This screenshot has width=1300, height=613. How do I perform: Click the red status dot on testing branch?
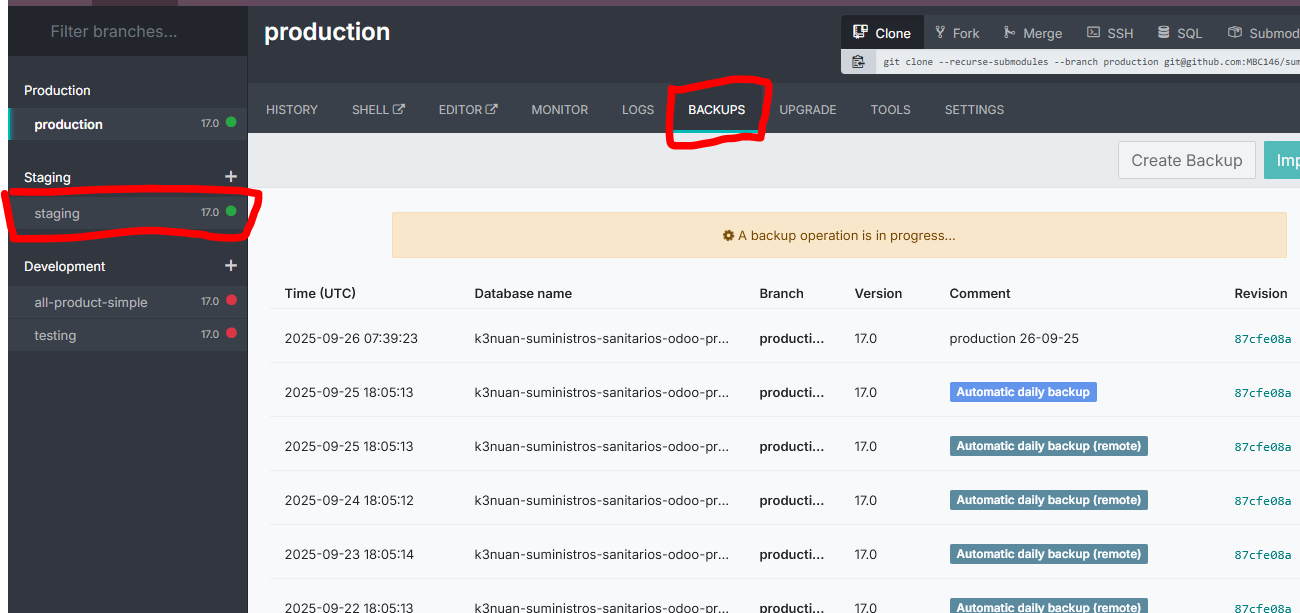[231, 334]
